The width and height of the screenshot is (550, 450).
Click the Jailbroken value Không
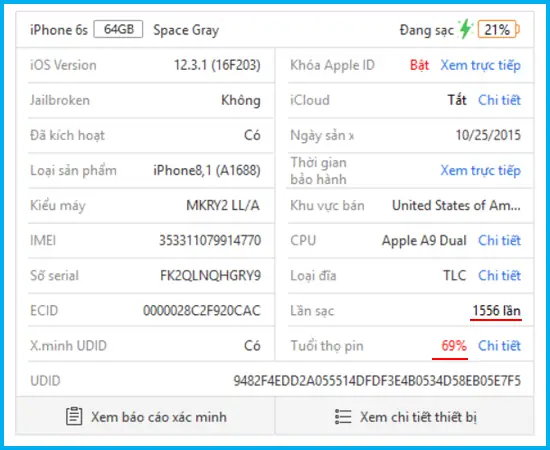(241, 100)
